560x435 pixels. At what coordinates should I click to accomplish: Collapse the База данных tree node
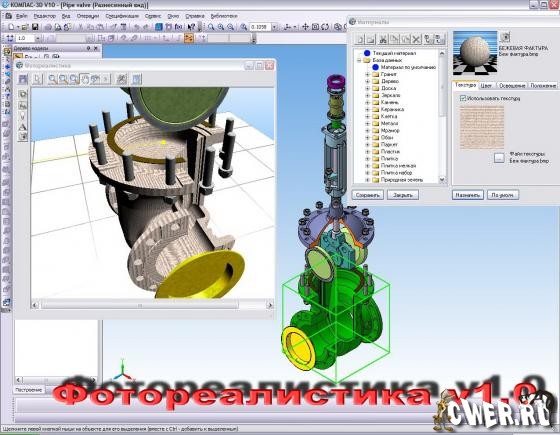tap(359, 60)
